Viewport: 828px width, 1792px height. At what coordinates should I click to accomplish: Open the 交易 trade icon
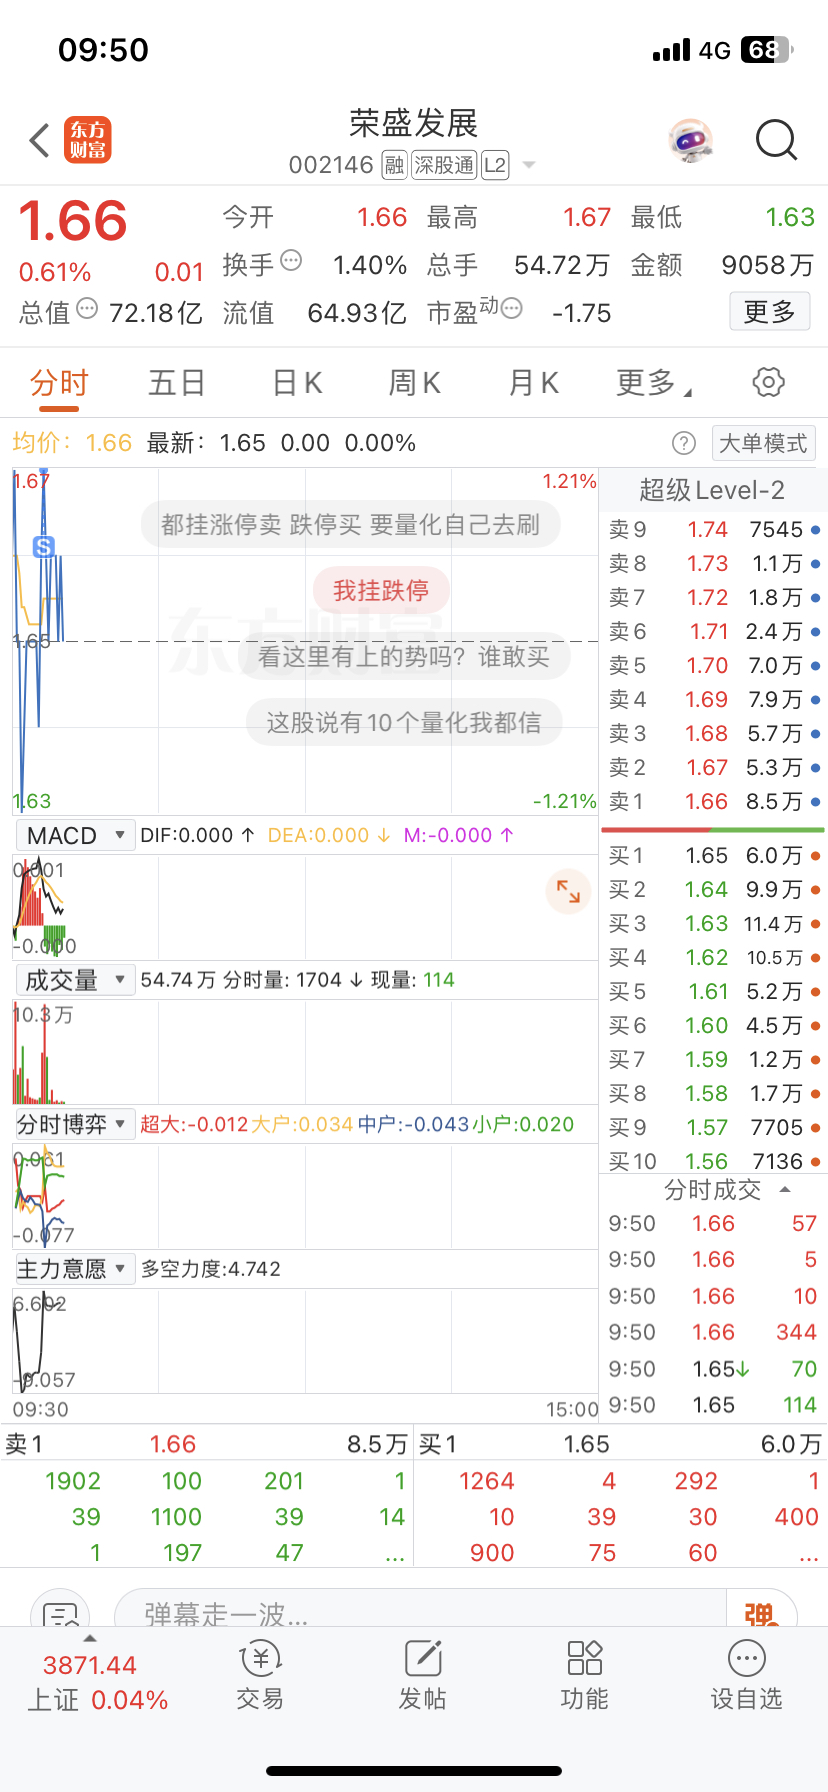click(260, 1677)
